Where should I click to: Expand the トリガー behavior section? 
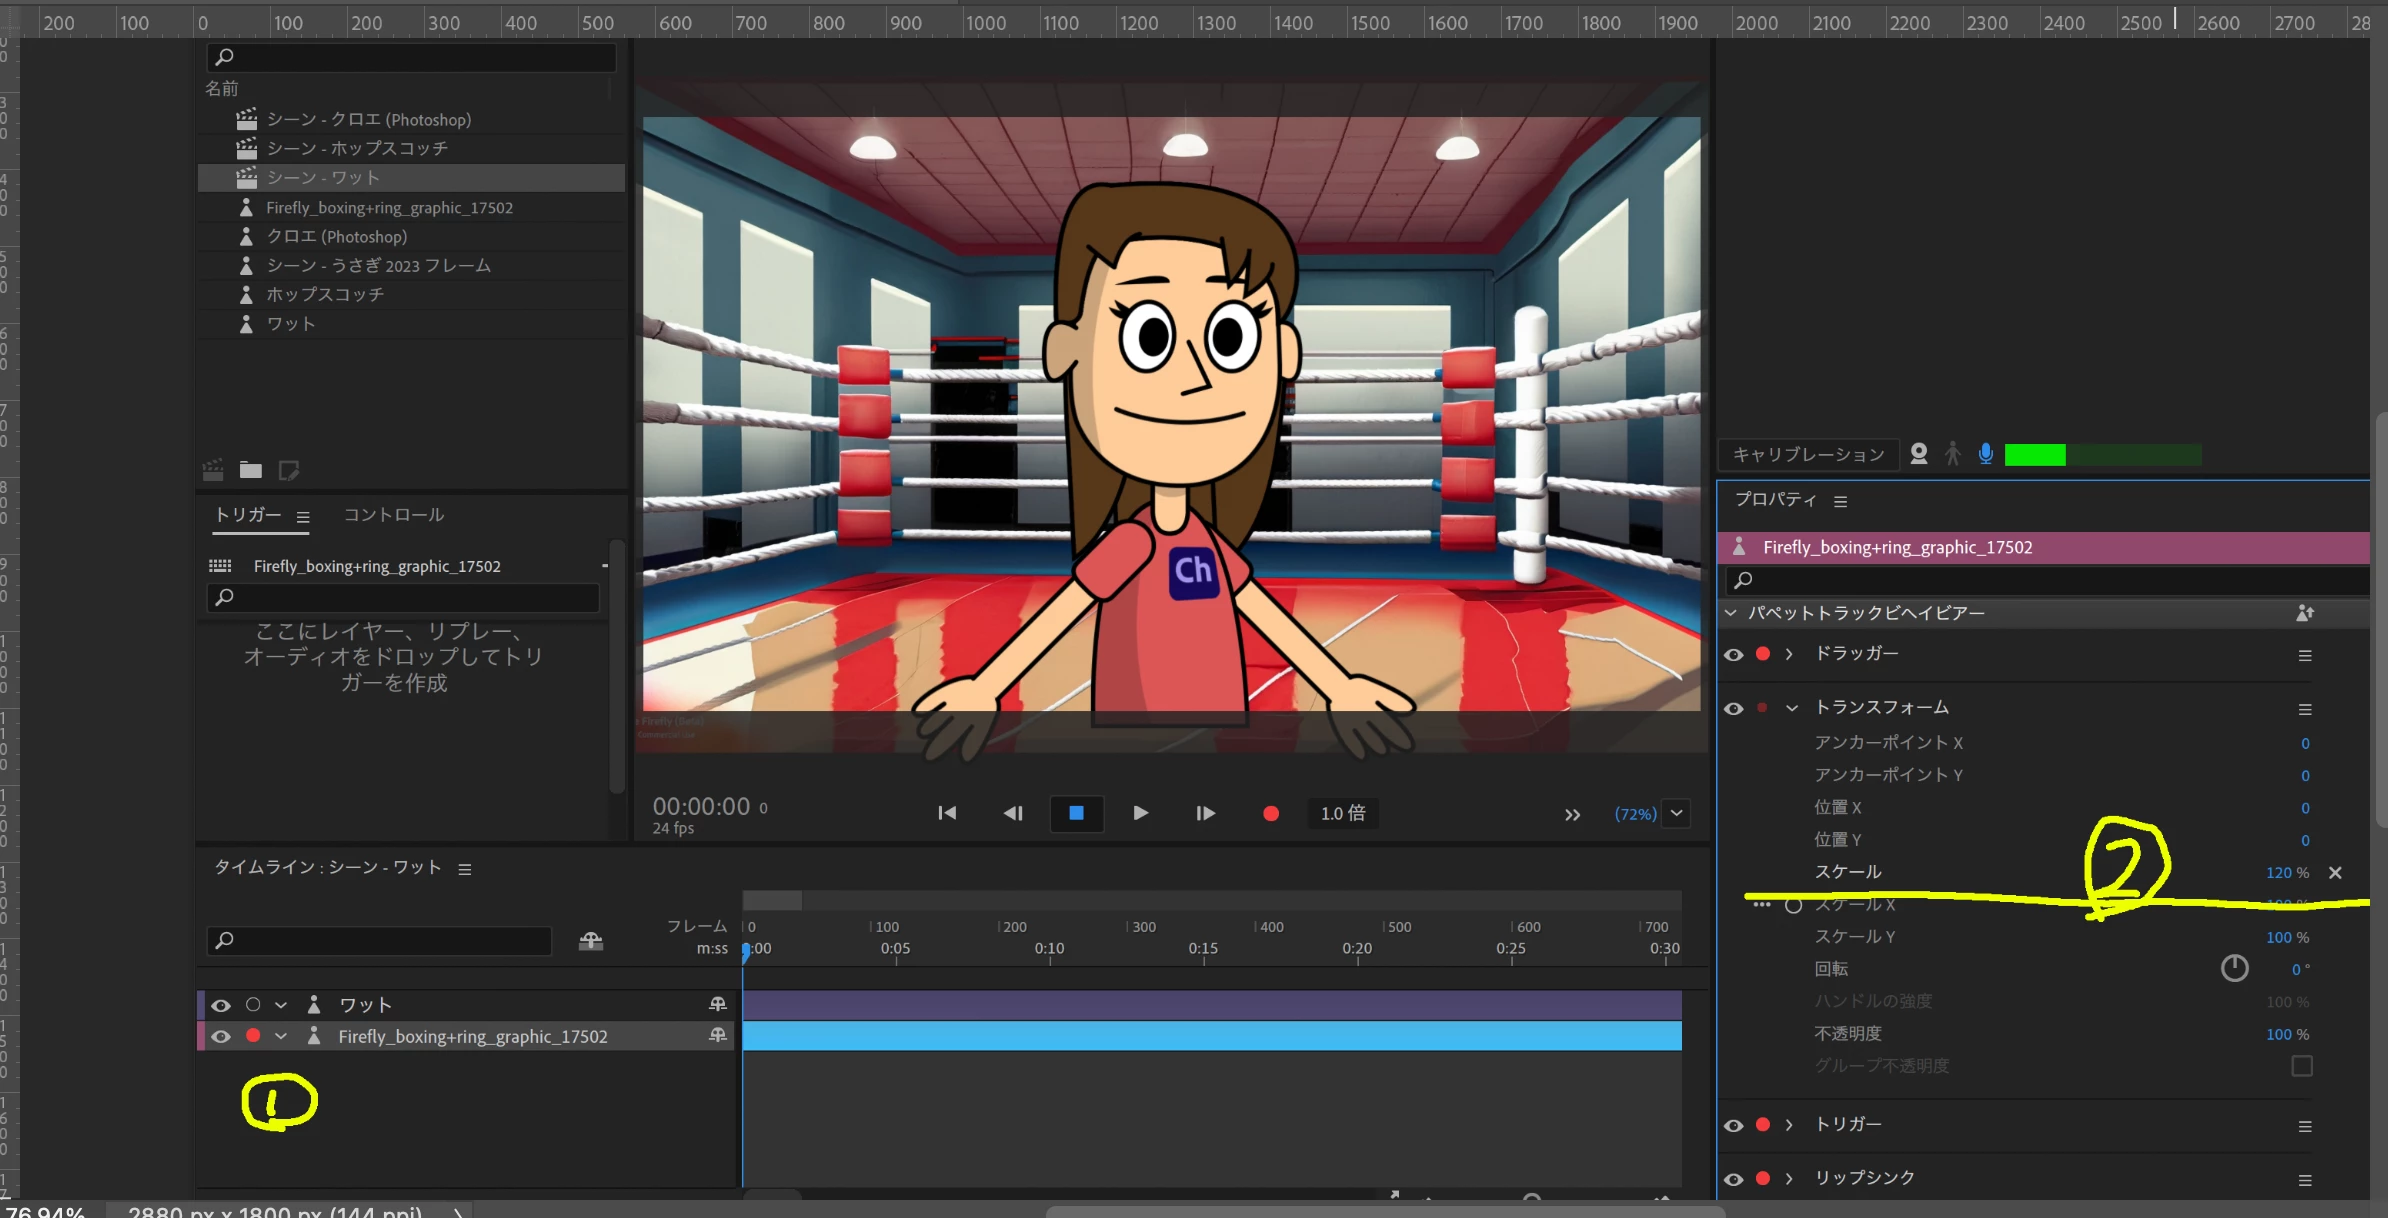[1789, 1125]
